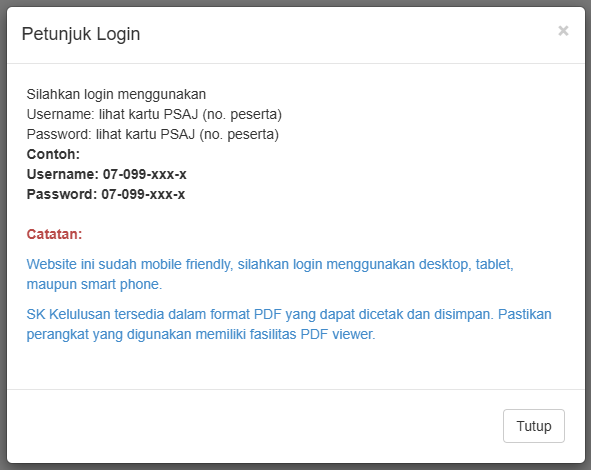Image resolution: width=591 pixels, height=470 pixels.
Task: Click the bold 'Username:' label in the example
Action: pos(63,174)
